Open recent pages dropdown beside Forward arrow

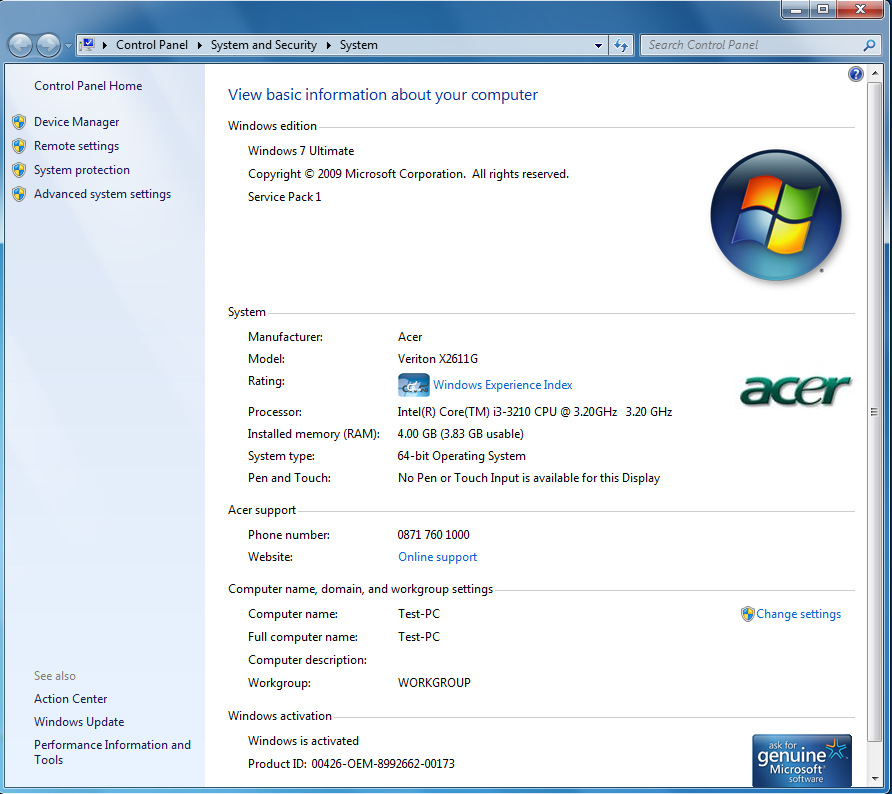(x=68, y=46)
